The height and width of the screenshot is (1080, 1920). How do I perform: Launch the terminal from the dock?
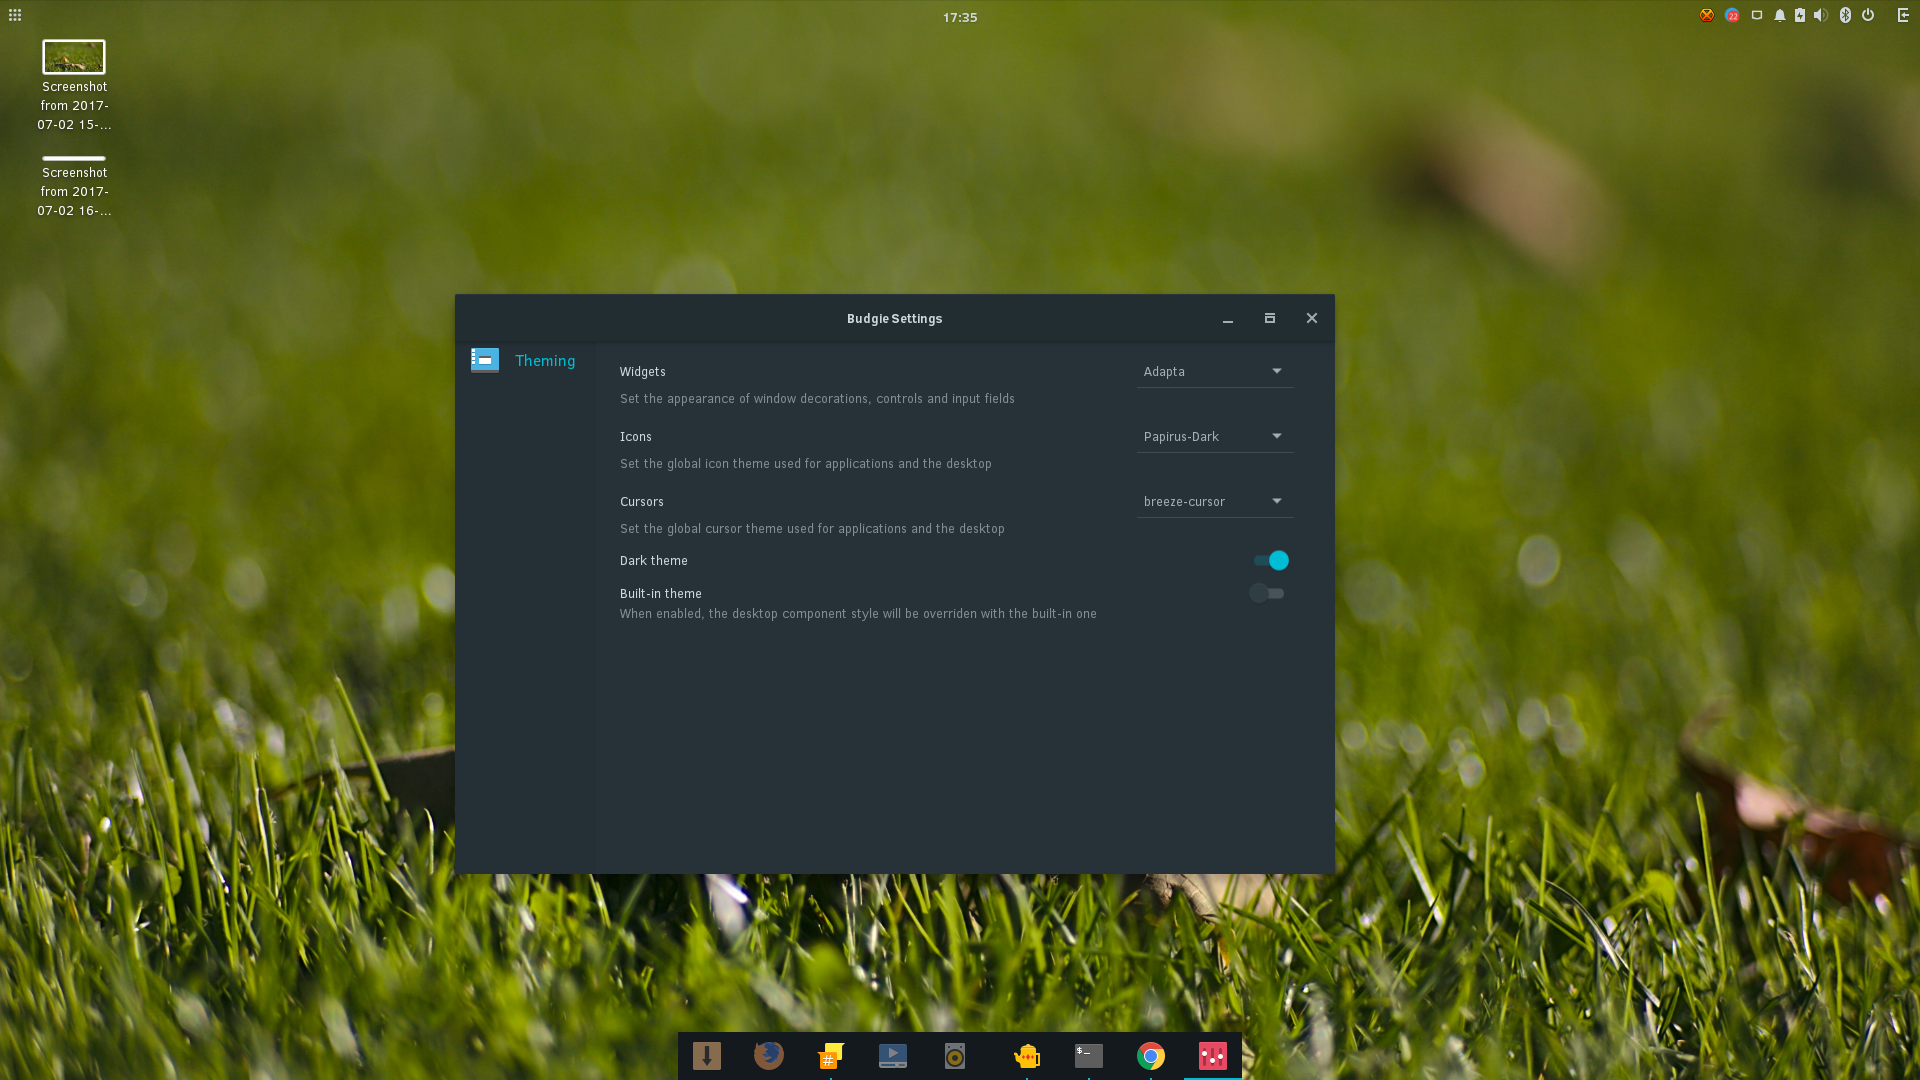point(1089,1056)
